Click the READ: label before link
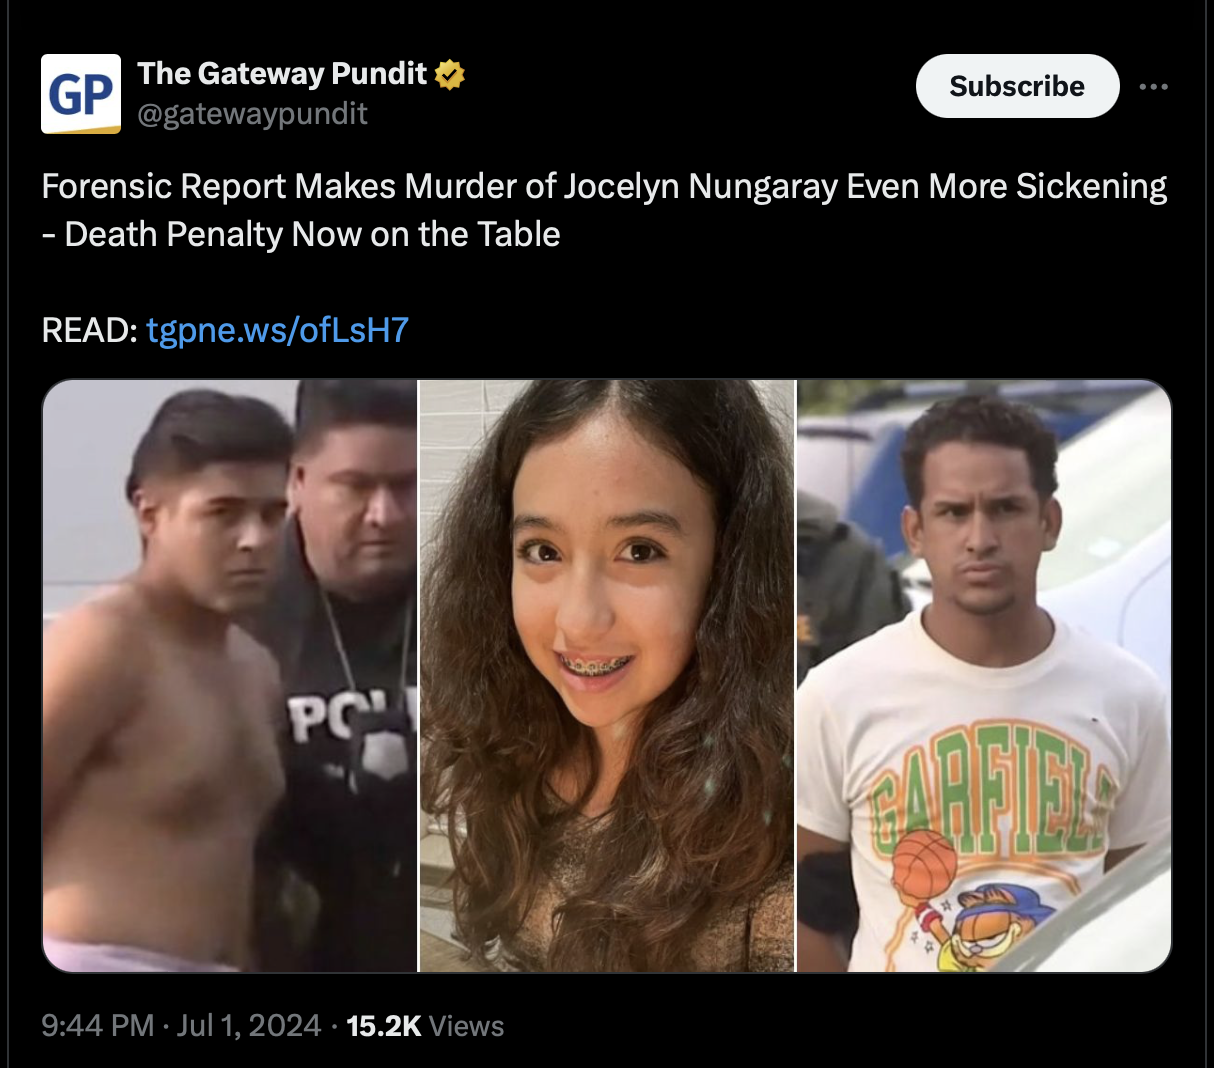Image resolution: width=1214 pixels, height=1068 pixels. [x=89, y=330]
